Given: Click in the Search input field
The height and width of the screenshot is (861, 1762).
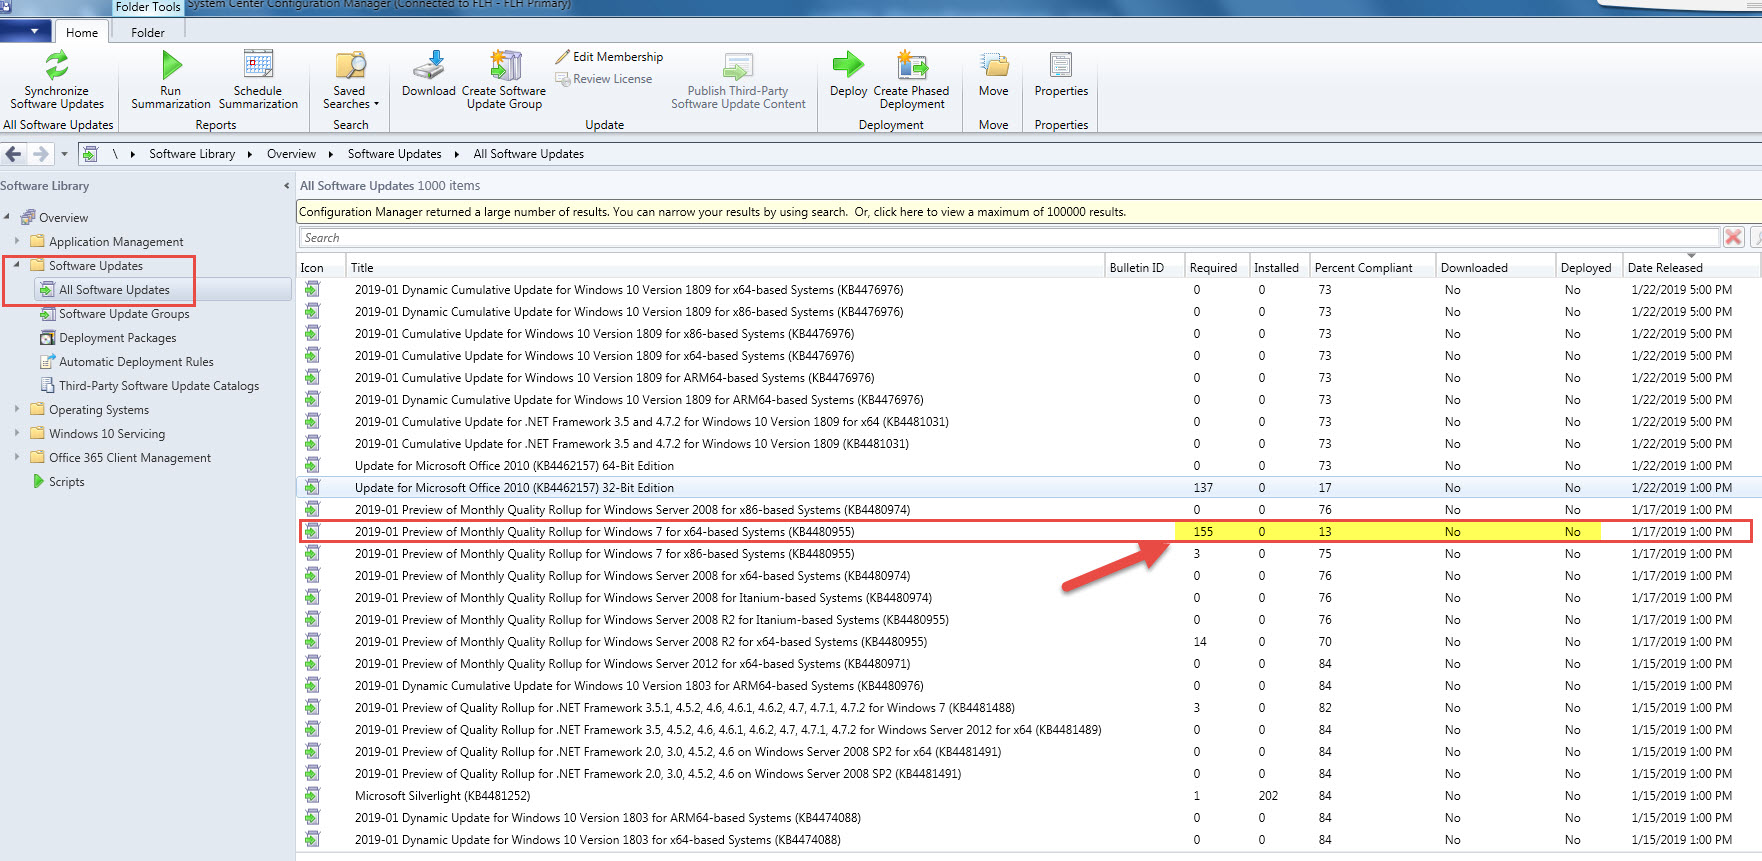Looking at the screenshot, I should [1009, 238].
